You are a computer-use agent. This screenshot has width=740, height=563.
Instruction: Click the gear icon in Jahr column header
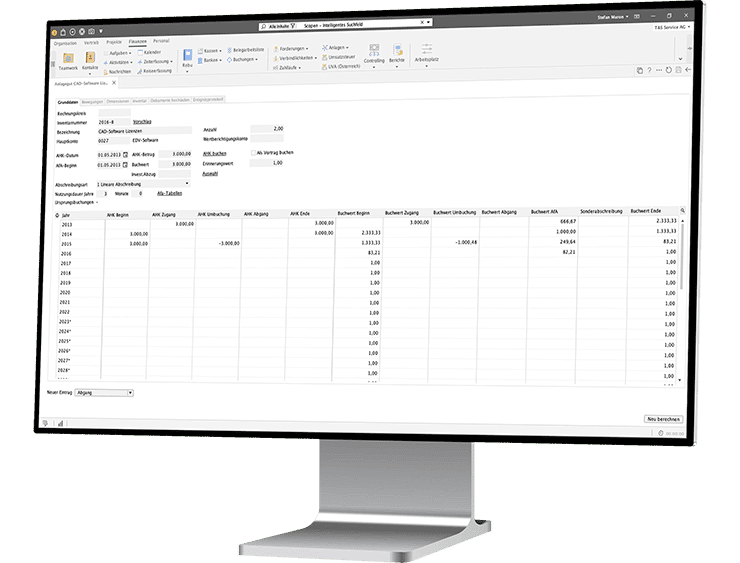pos(58,215)
